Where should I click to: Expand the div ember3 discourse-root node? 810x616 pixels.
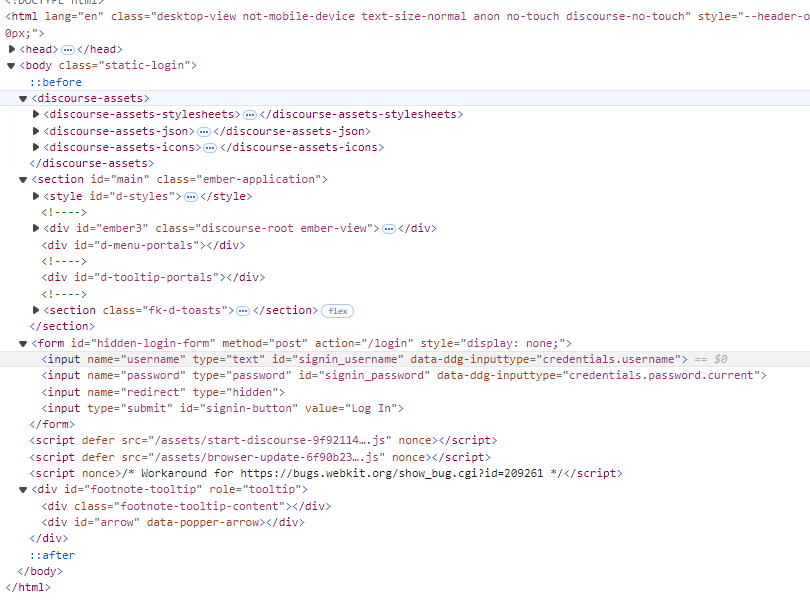(36, 228)
